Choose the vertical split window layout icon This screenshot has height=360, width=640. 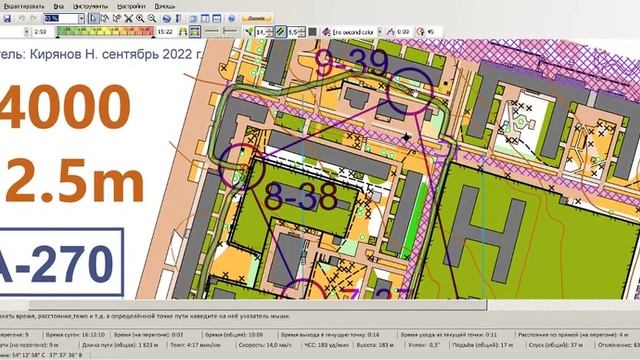(205, 18)
